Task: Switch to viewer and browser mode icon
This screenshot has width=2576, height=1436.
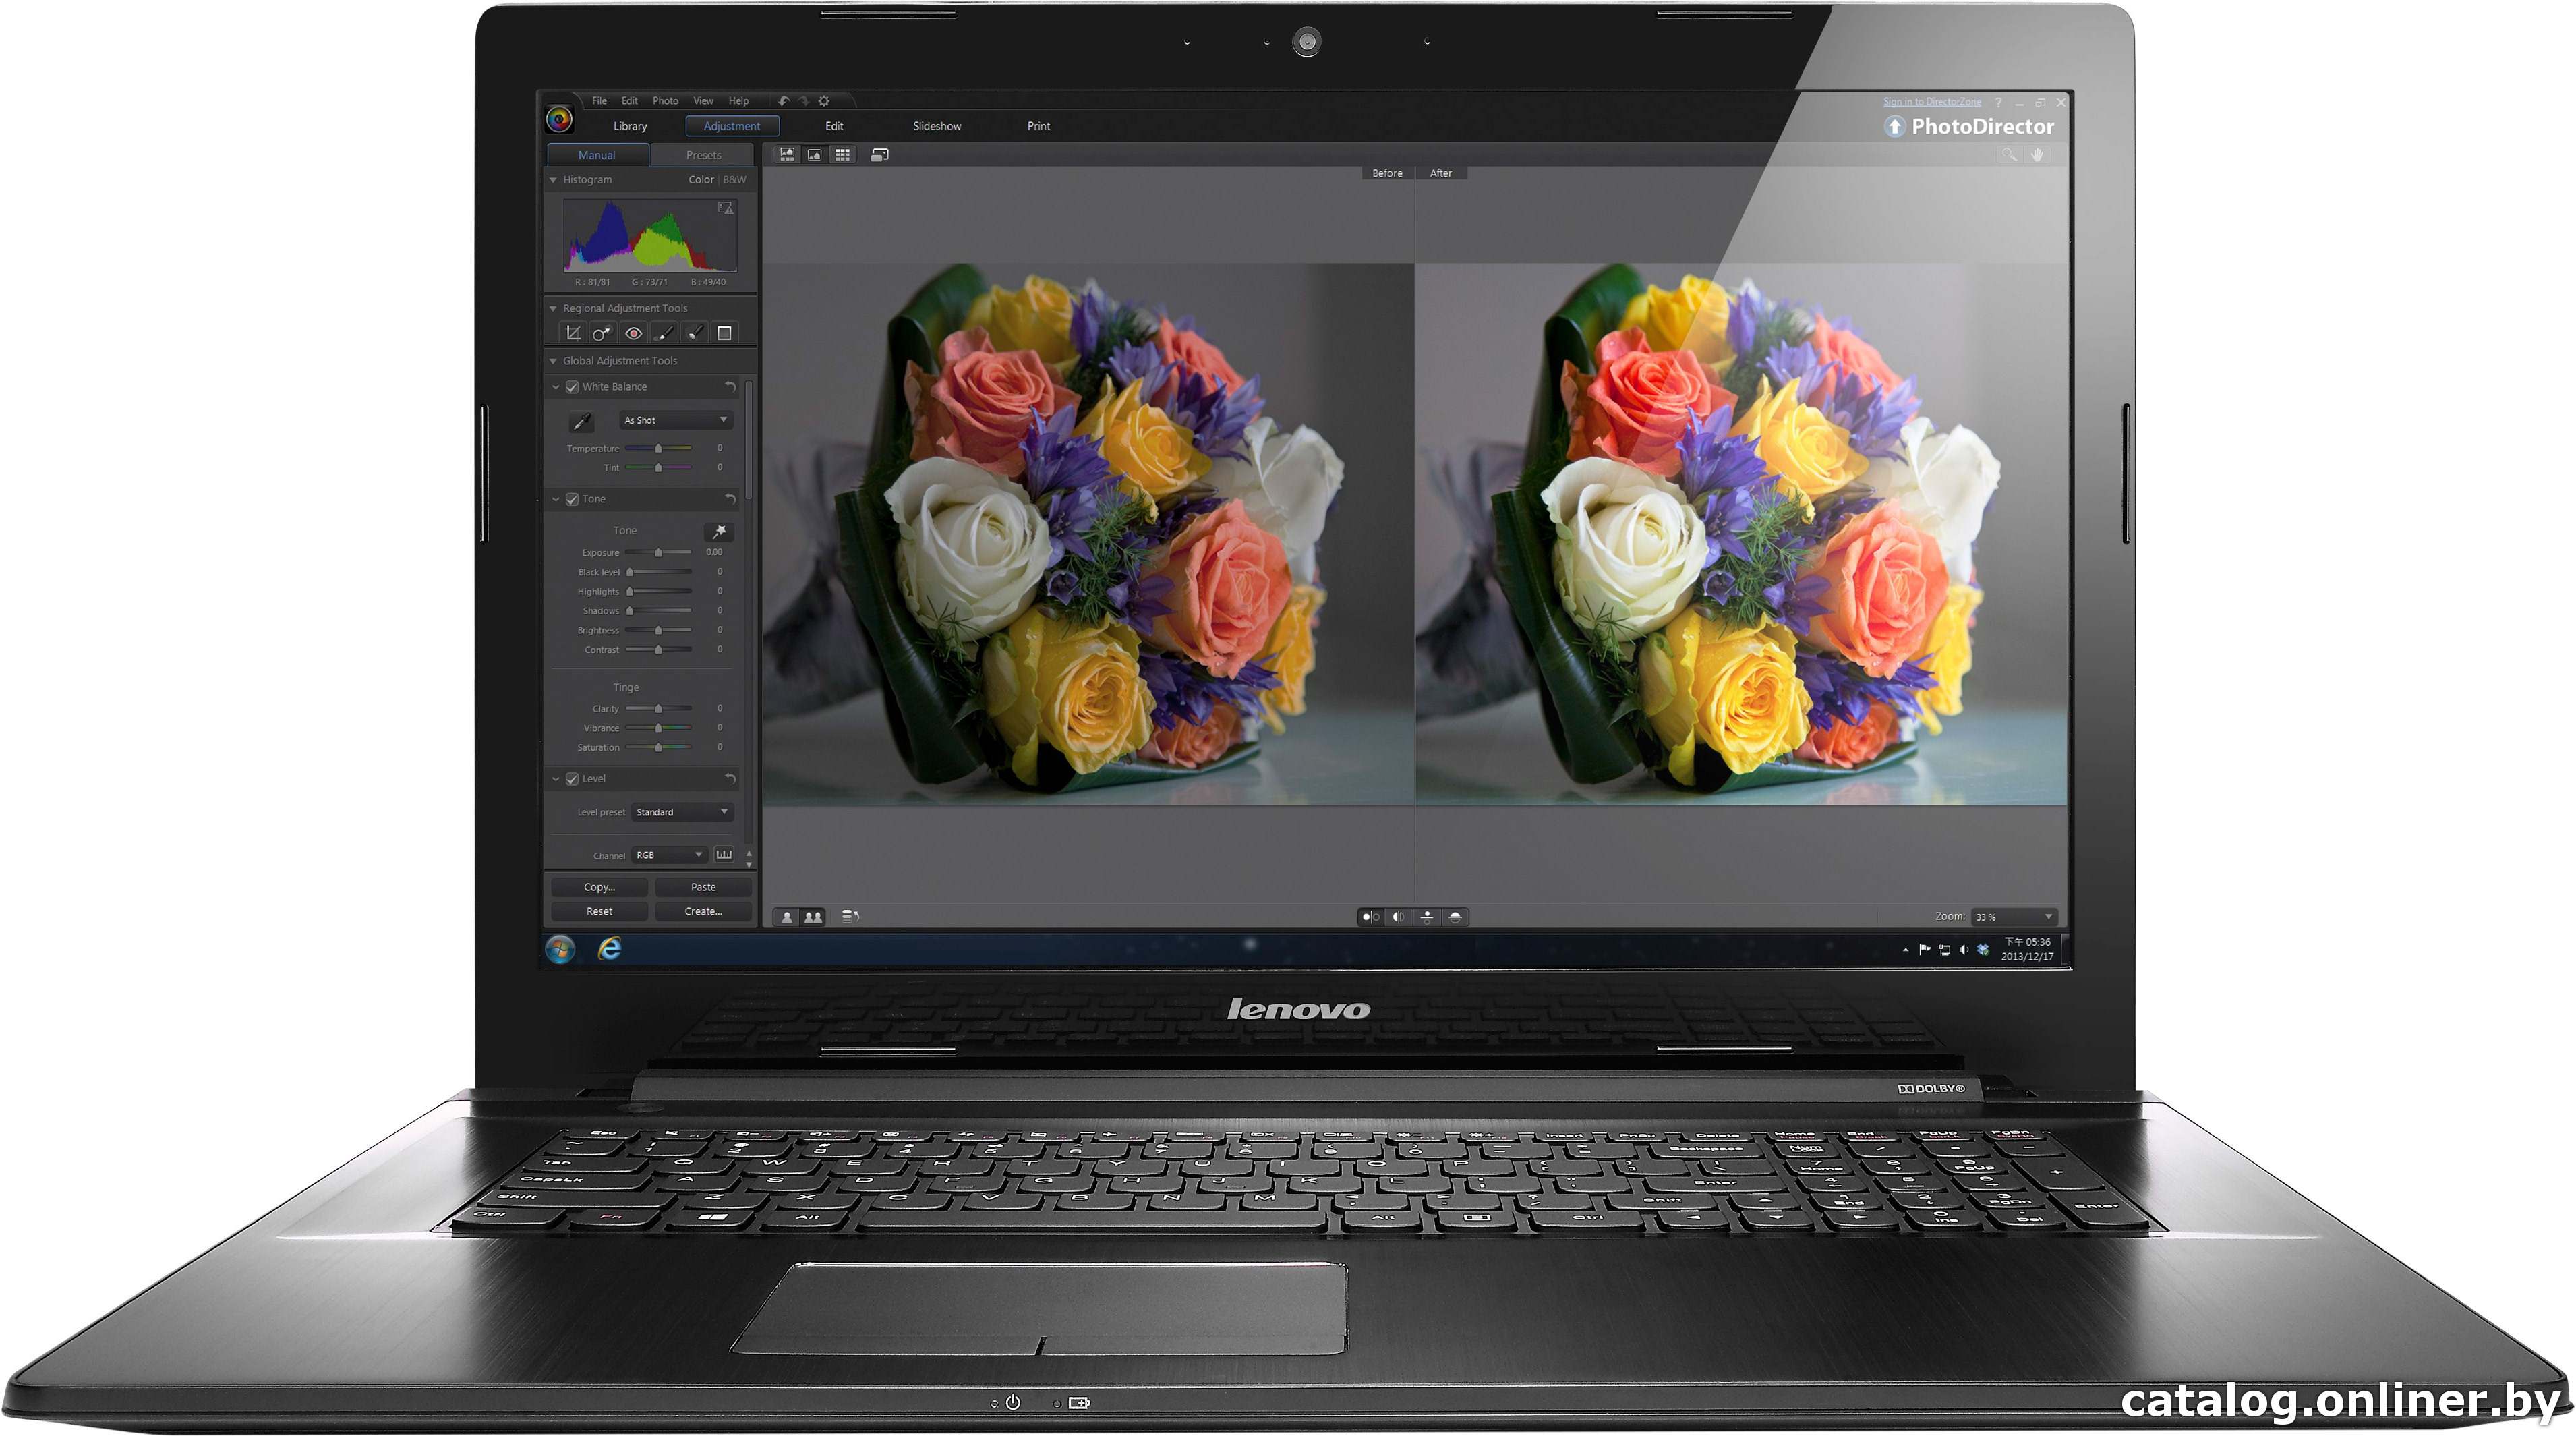Action: pos(788,155)
